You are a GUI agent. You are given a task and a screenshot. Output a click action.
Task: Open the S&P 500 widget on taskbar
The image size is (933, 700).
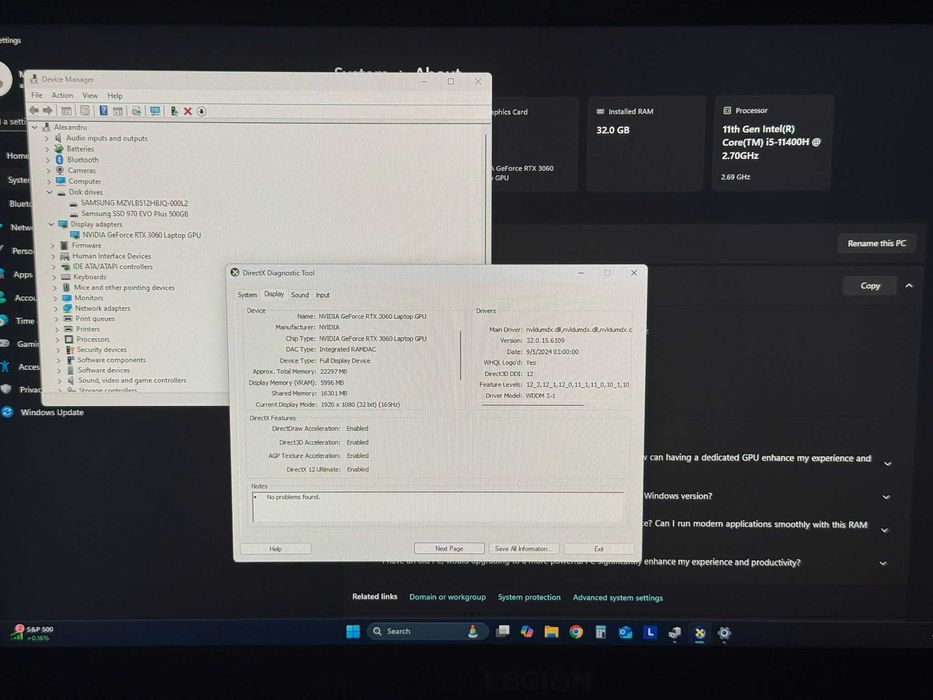(31, 633)
